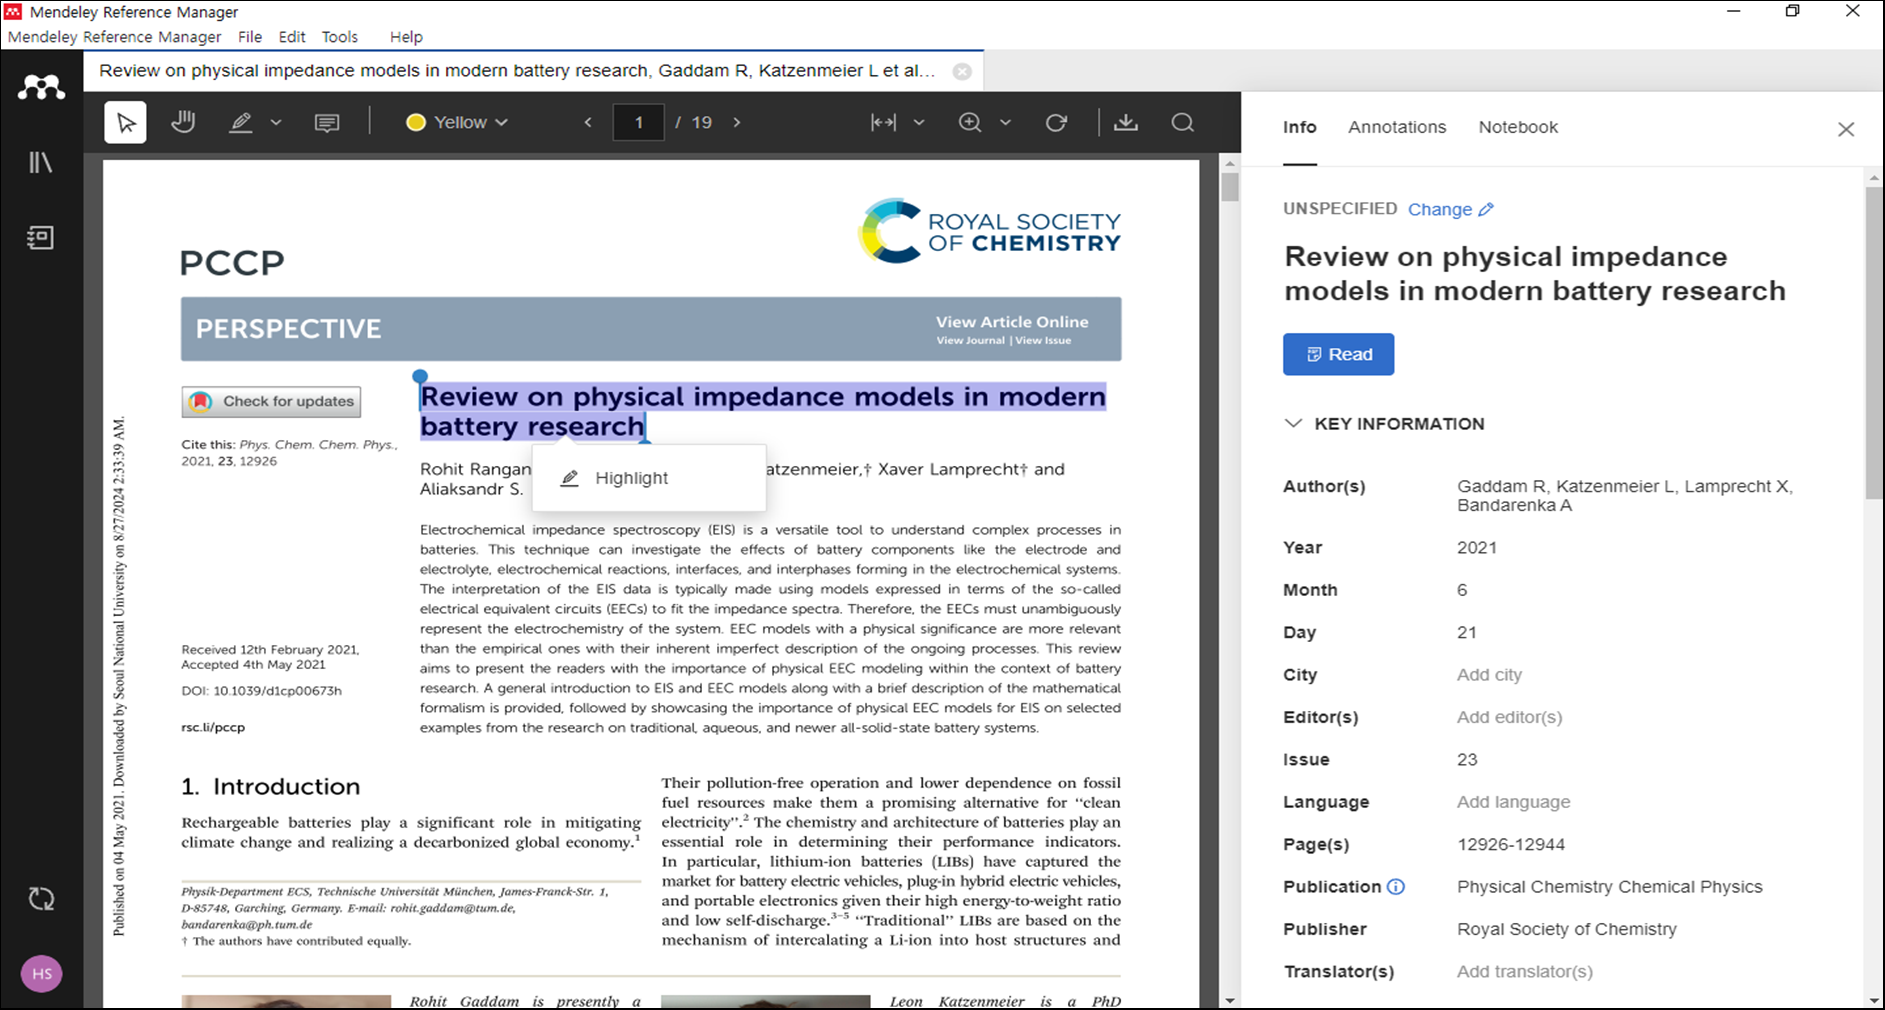Viewport: 1885px width, 1010px height.
Task: Select the arrow Select tool
Action: click(x=126, y=122)
